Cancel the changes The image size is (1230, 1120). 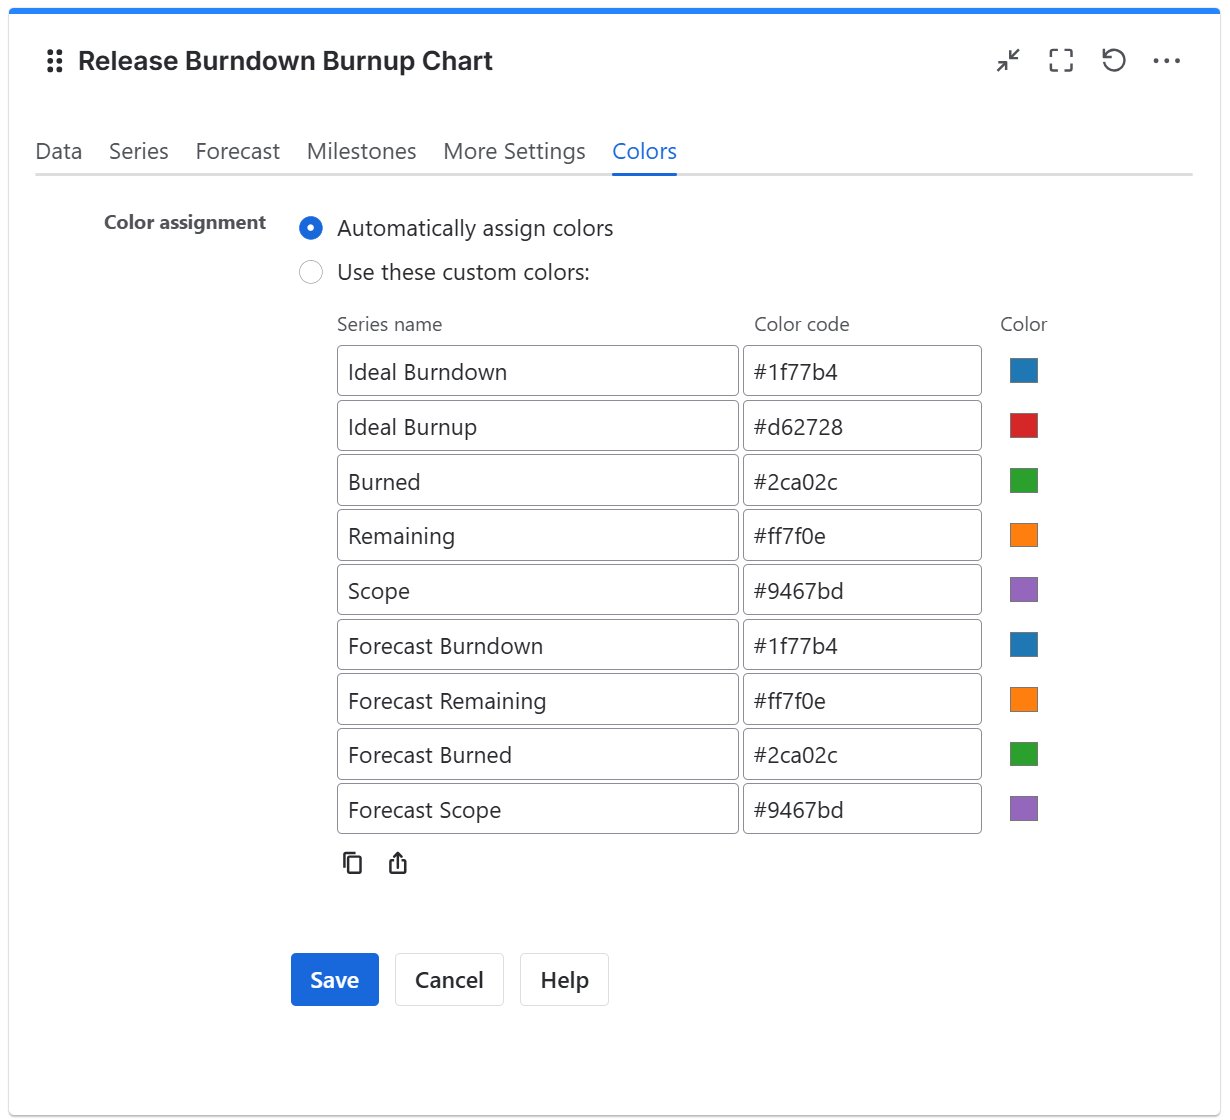[449, 979]
